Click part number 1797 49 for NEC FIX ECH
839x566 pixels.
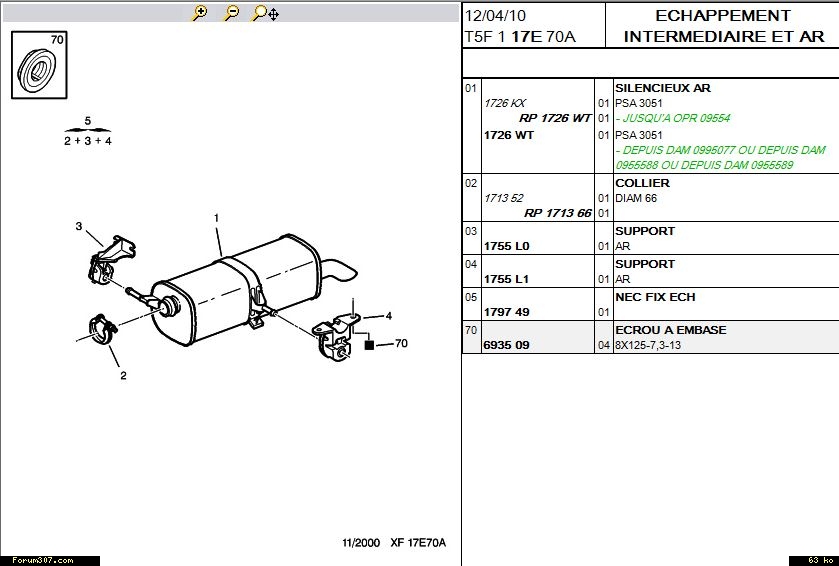click(506, 312)
